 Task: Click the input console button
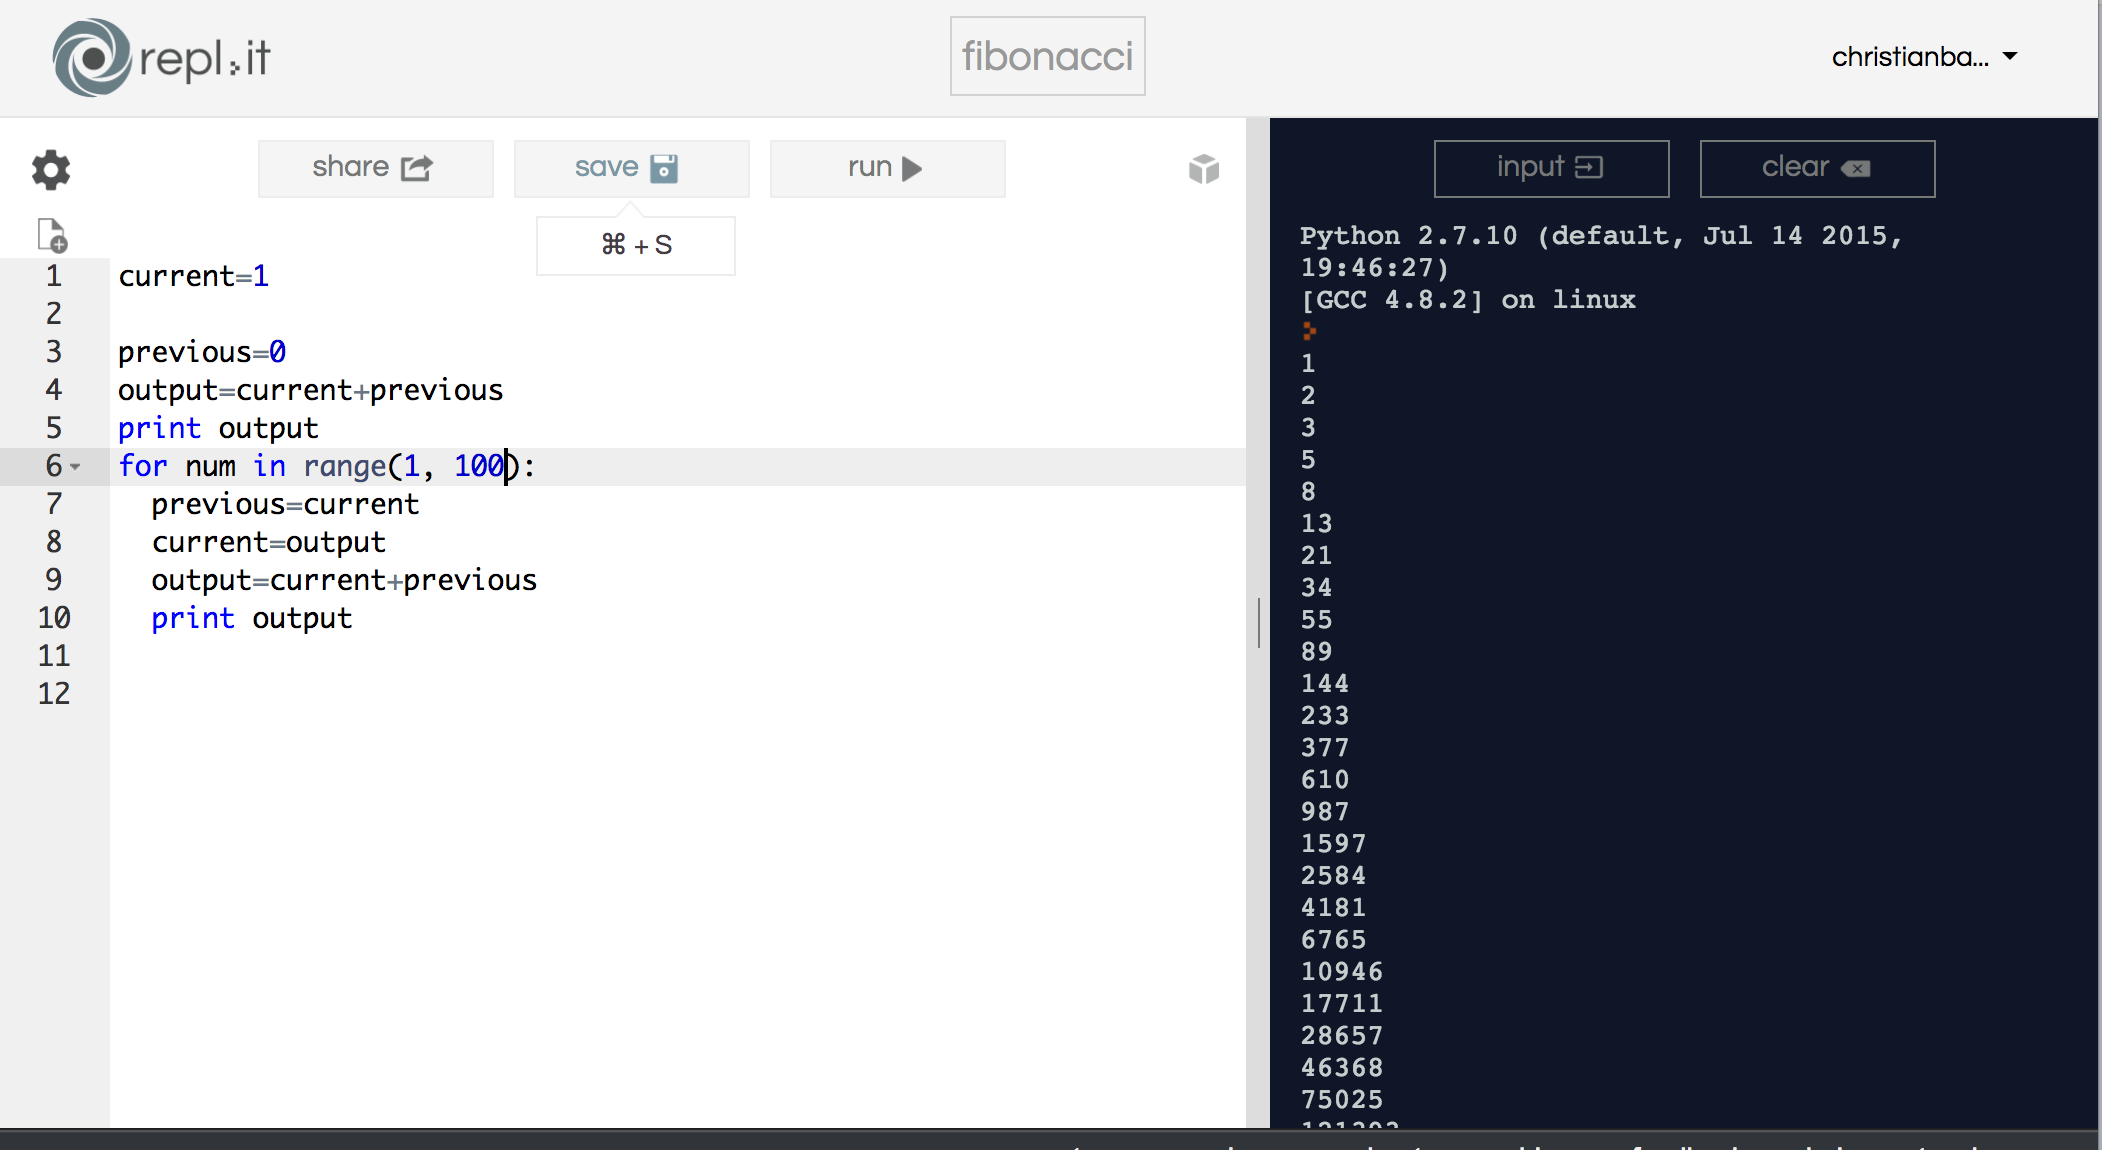[x=1550, y=168]
